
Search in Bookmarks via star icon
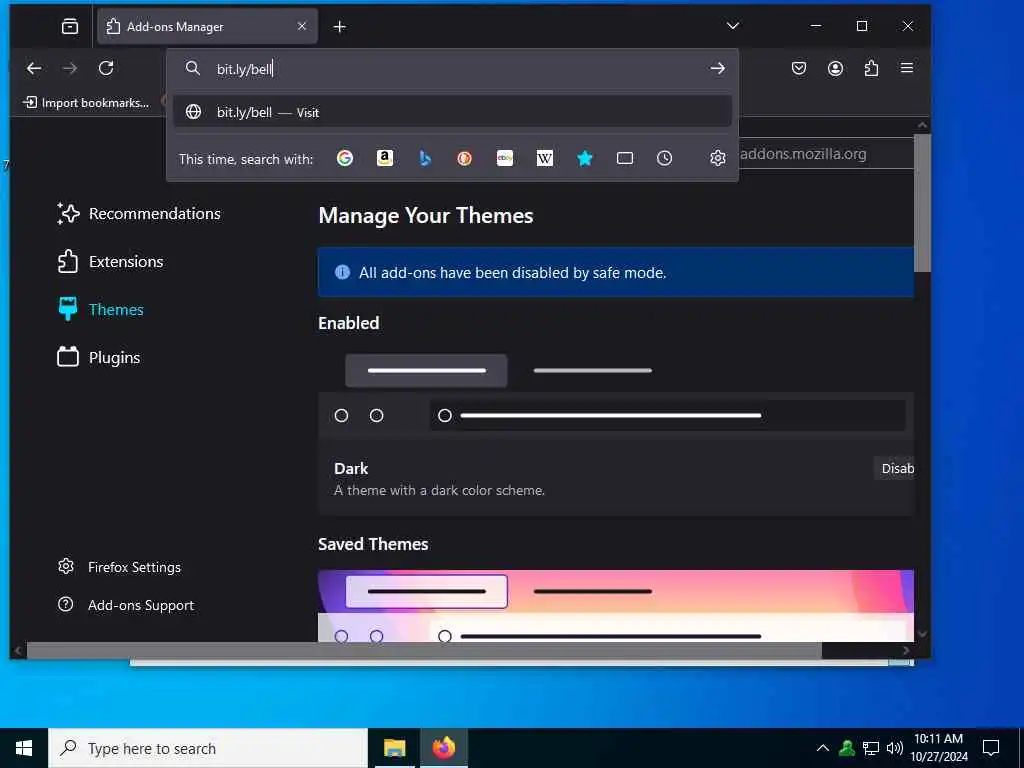tap(584, 158)
